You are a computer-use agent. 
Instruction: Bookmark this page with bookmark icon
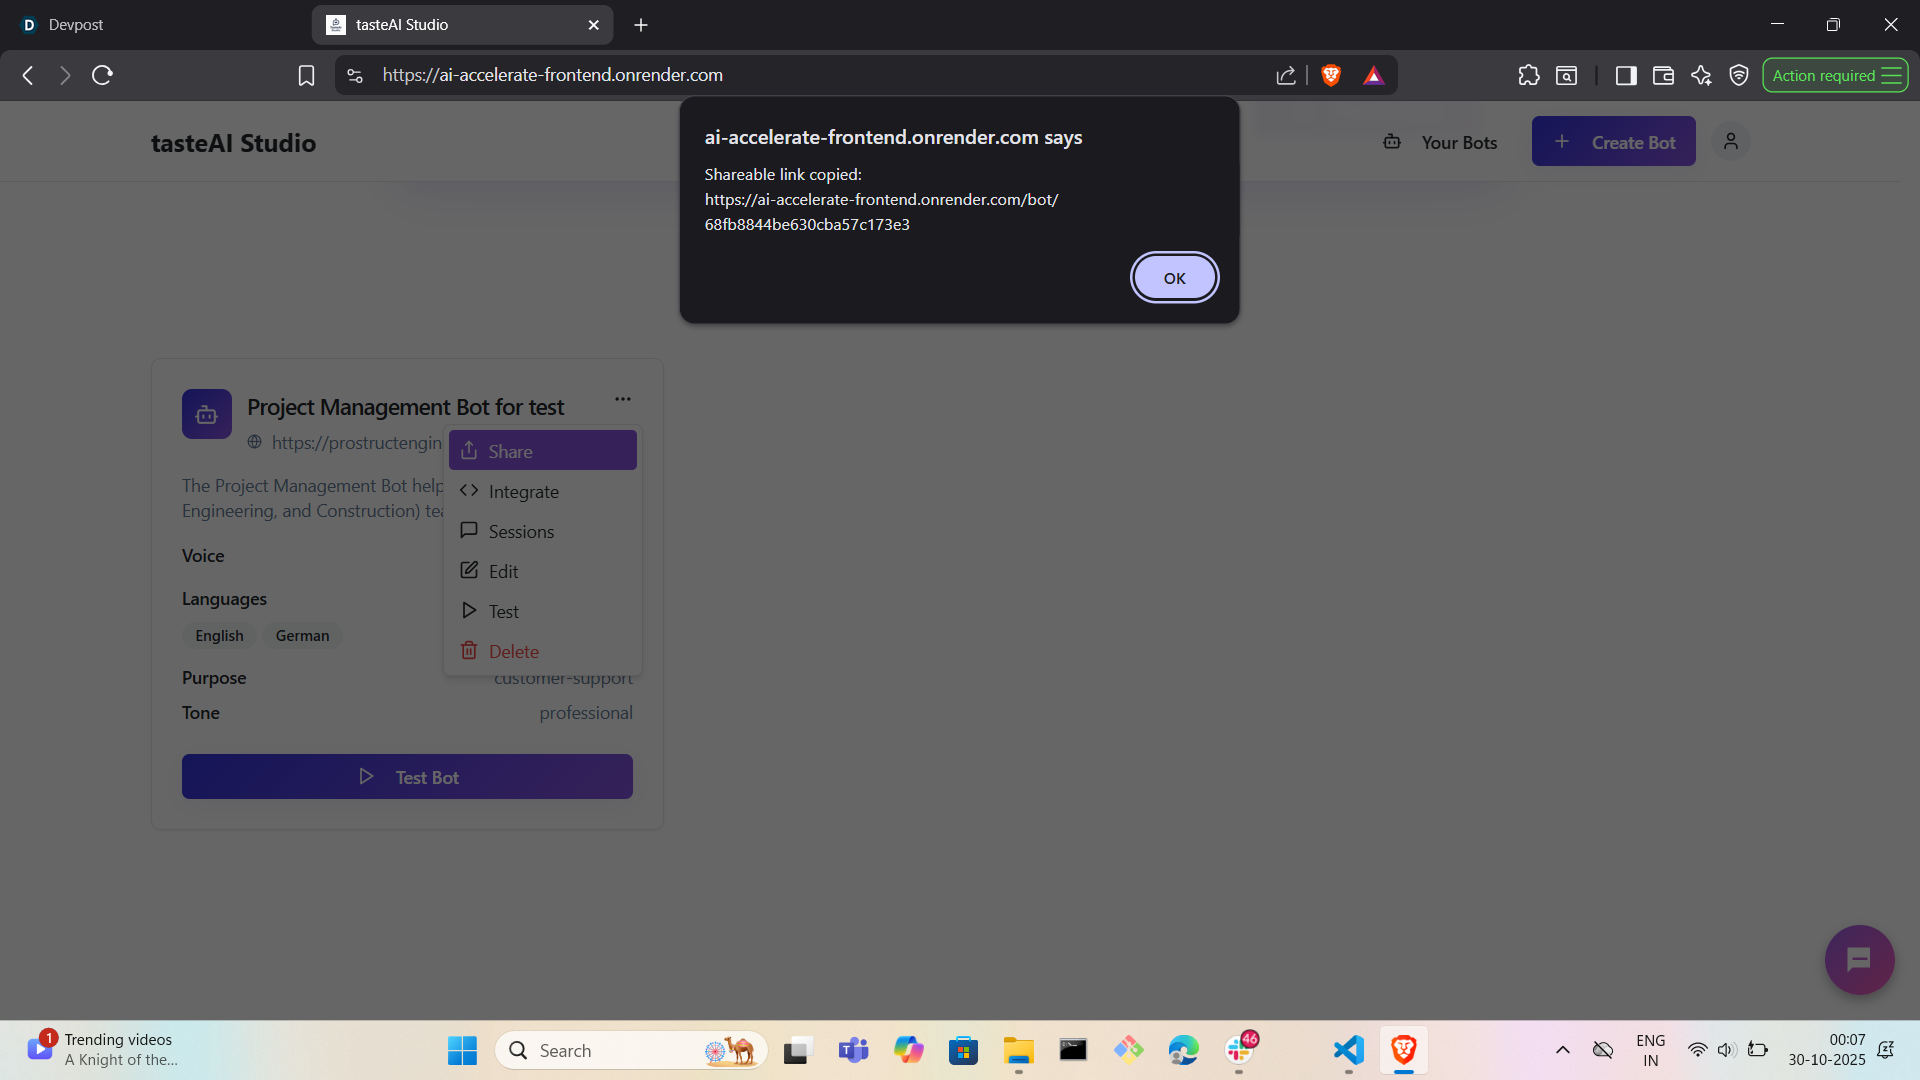306,75
